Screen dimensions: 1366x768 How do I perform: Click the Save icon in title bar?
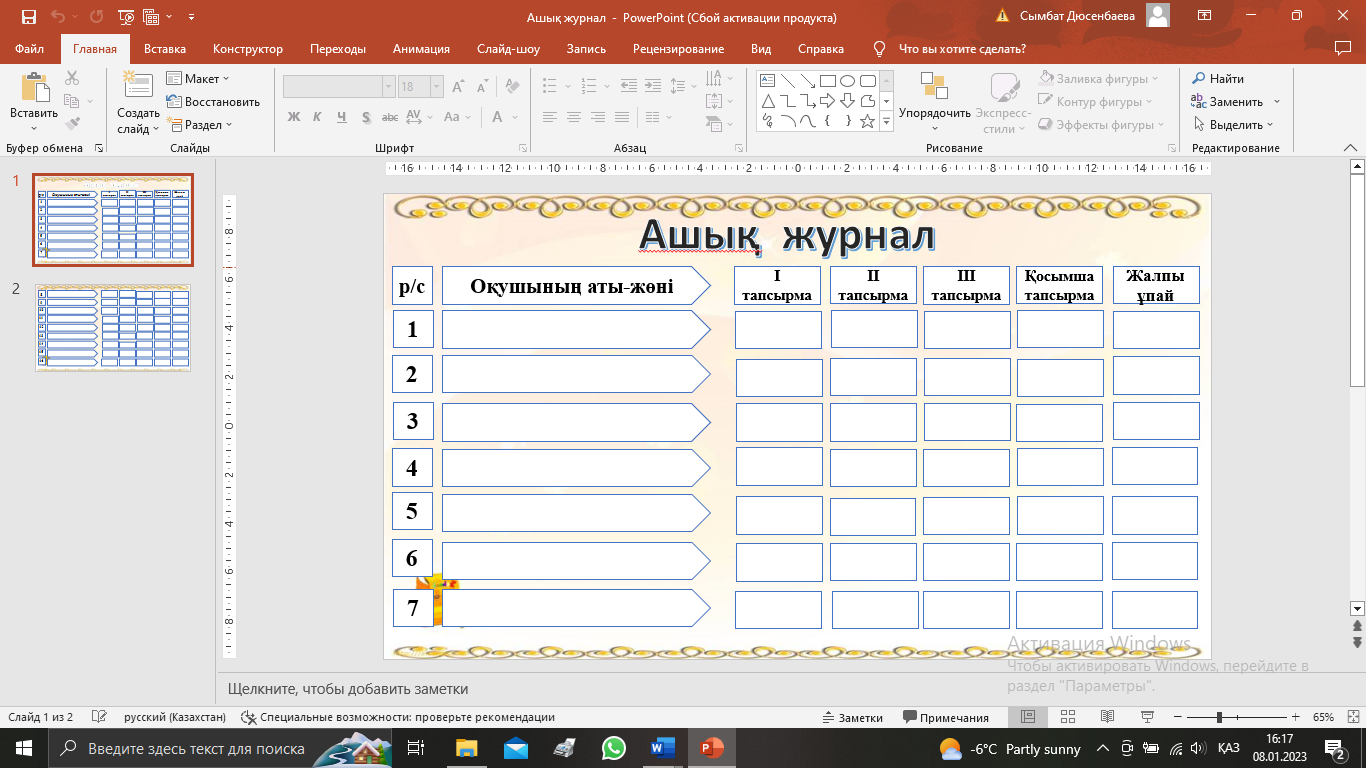(x=28, y=17)
